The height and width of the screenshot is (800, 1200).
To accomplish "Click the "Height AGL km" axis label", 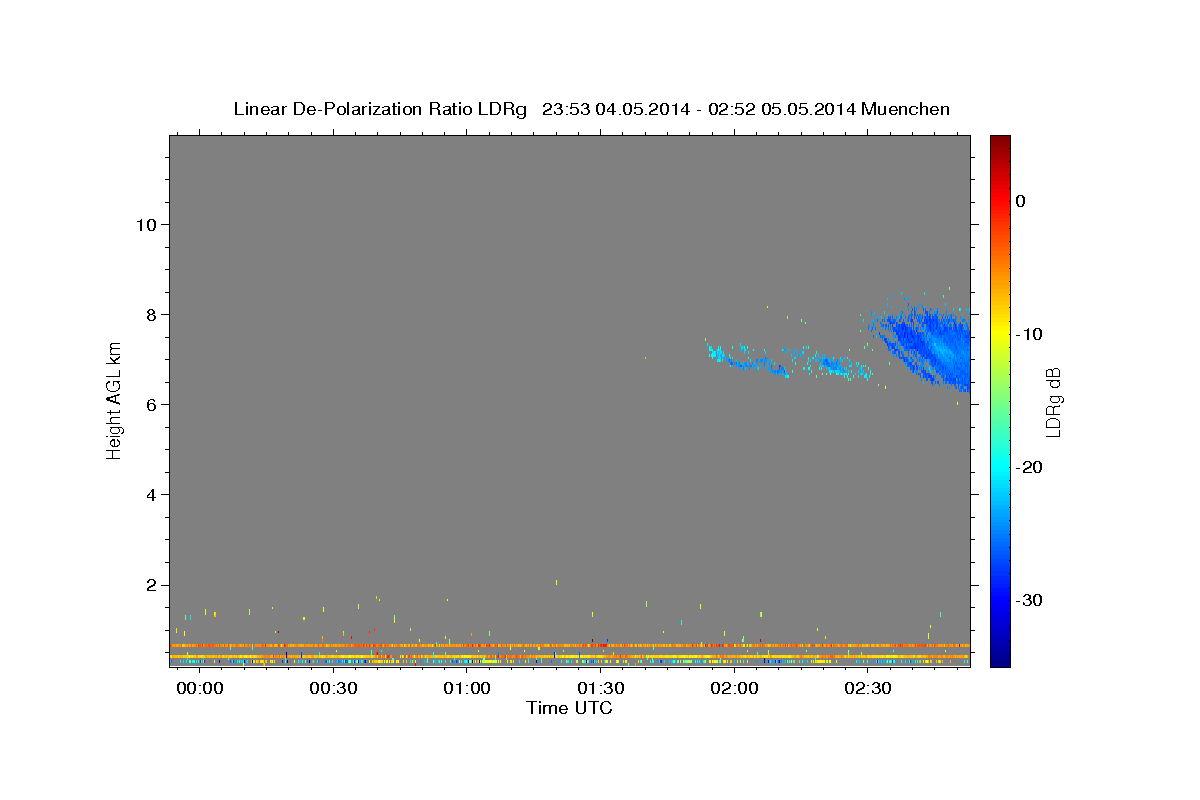I will click(114, 400).
